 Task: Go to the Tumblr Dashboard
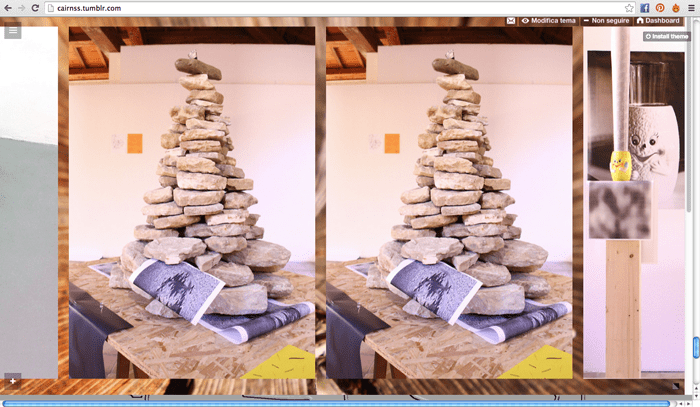click(658, 21)
